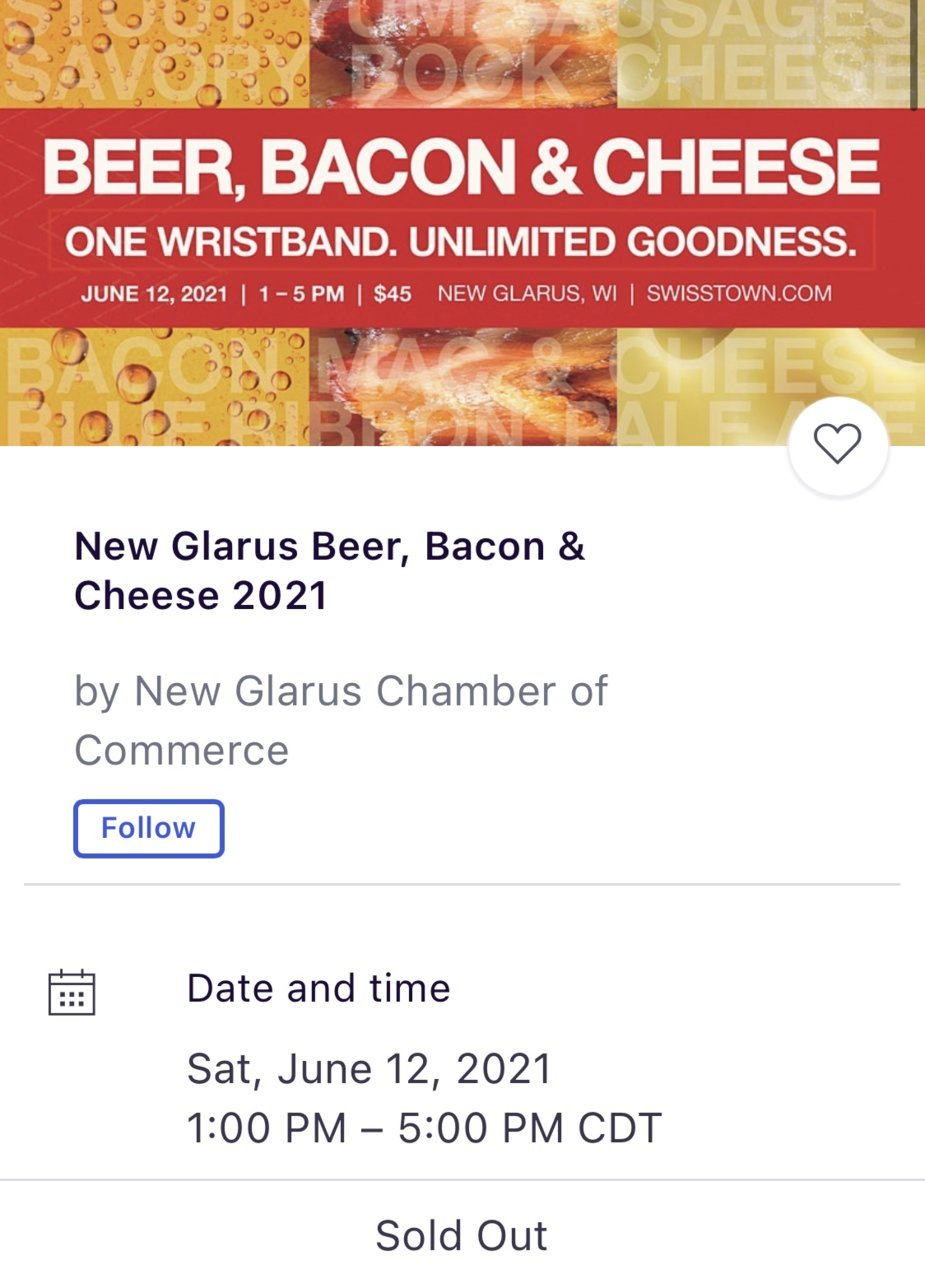
Task: Follow New Glarus Chamber of Commerce
Action: pos(149,828)
